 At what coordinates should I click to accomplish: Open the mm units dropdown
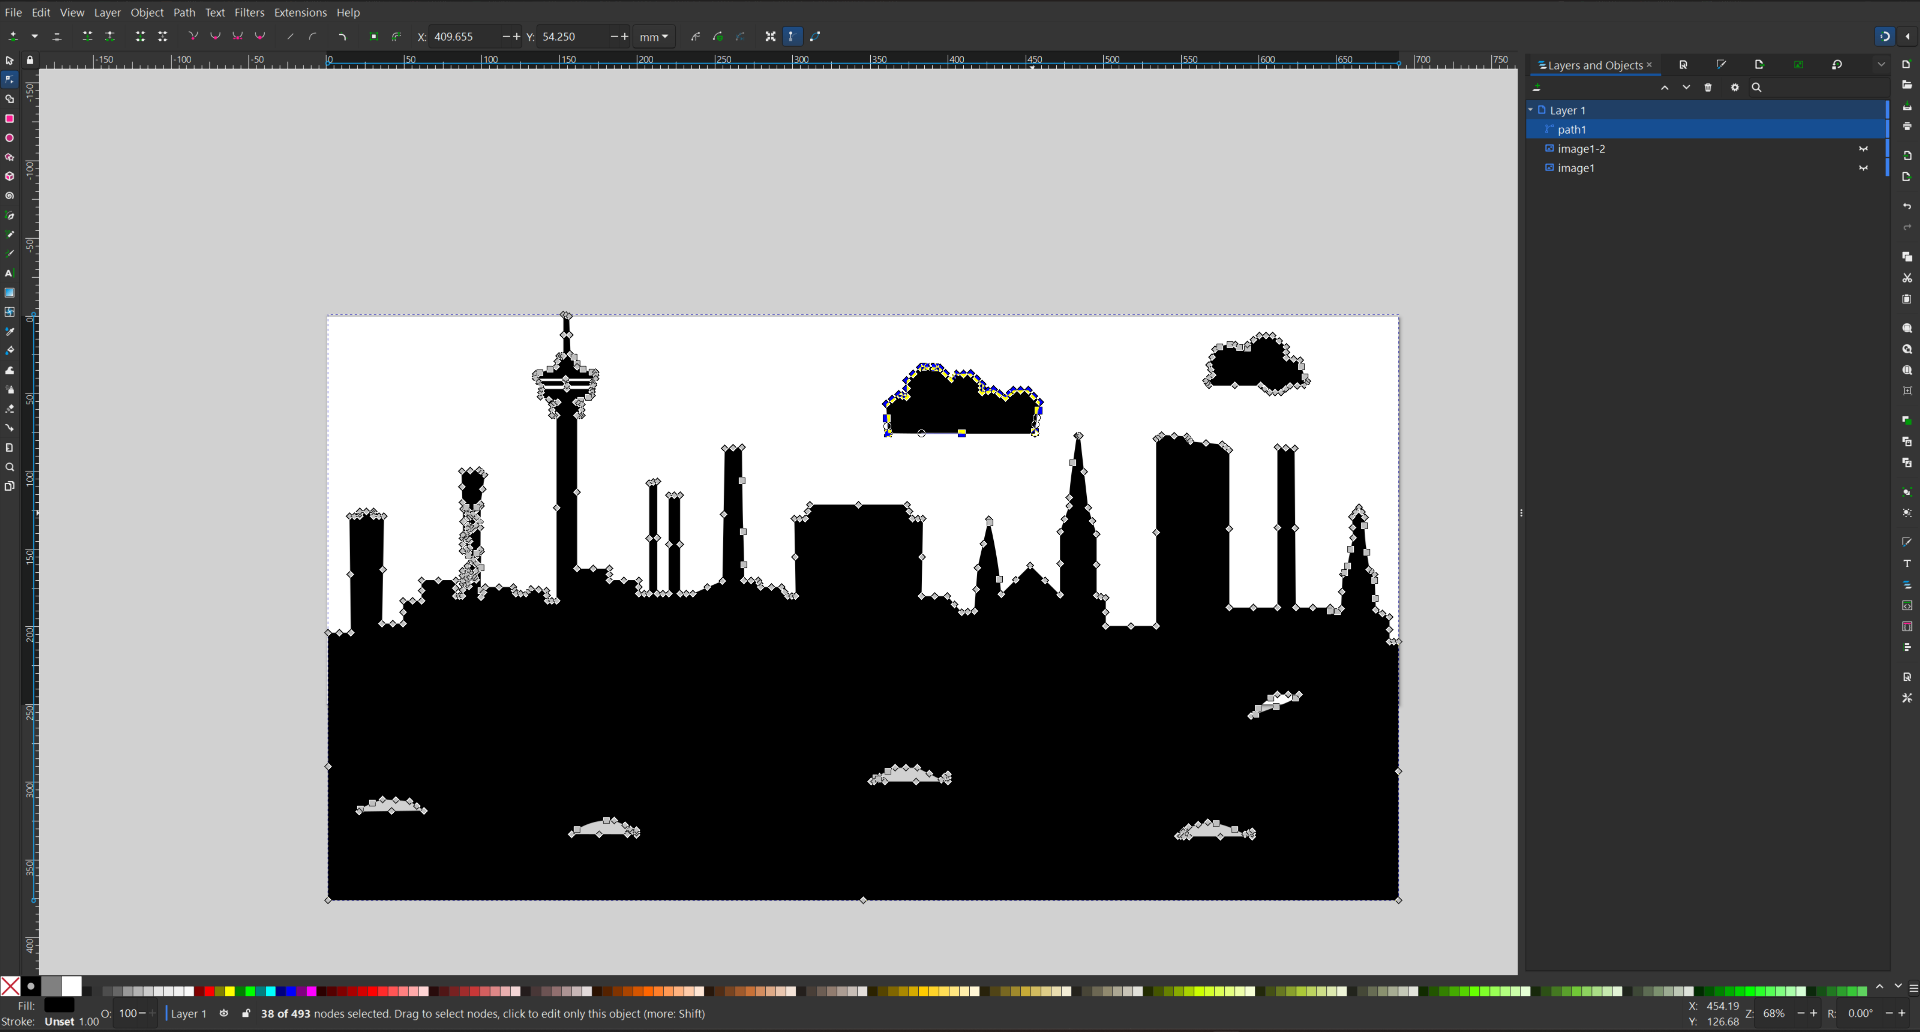coord(655,37)
